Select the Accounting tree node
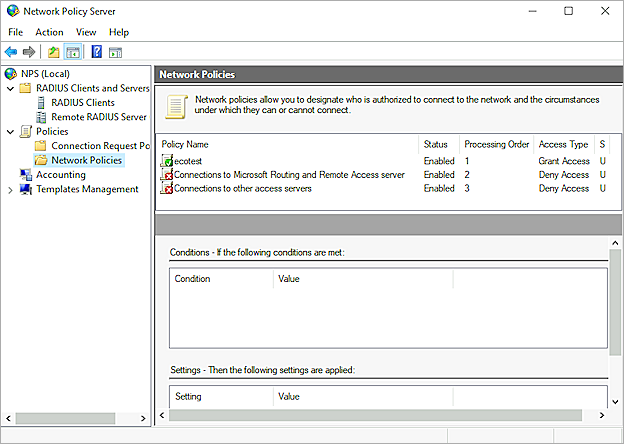 (x=60, y=175)
